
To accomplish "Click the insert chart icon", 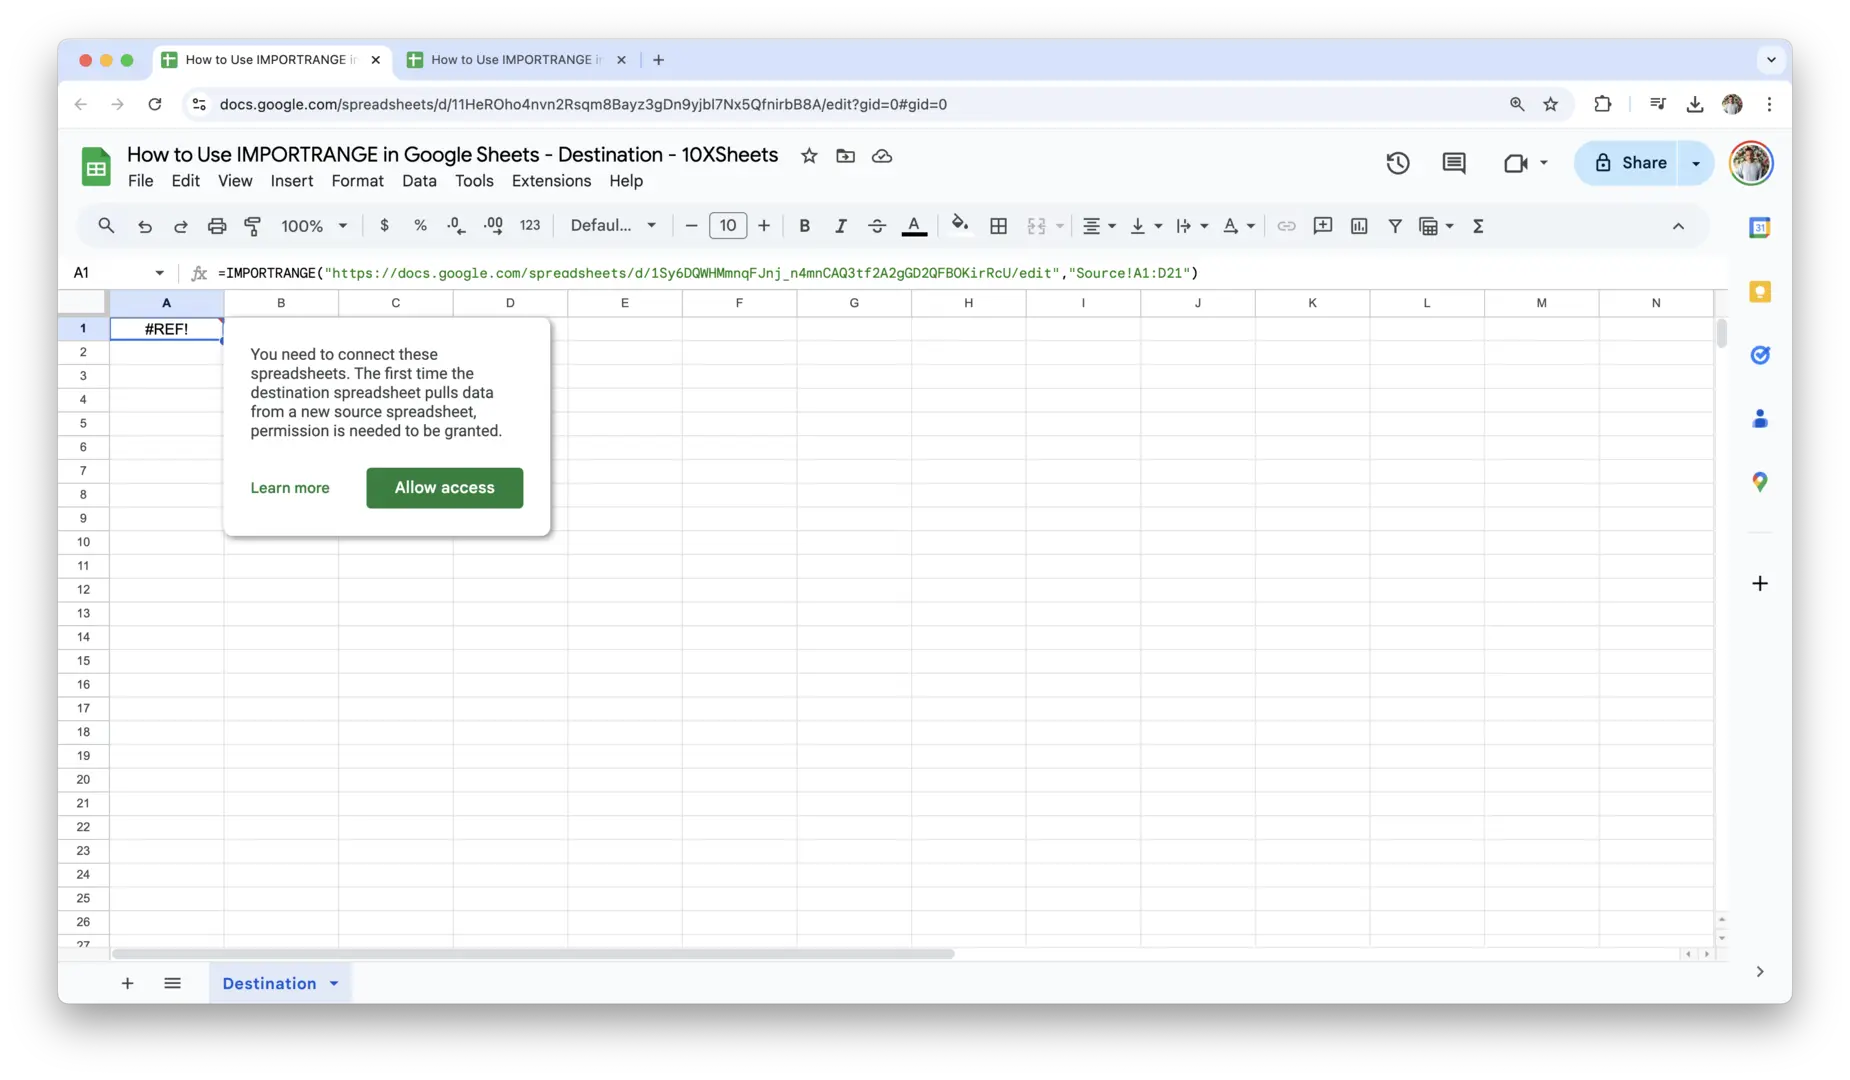I will tap(1358, 226).
